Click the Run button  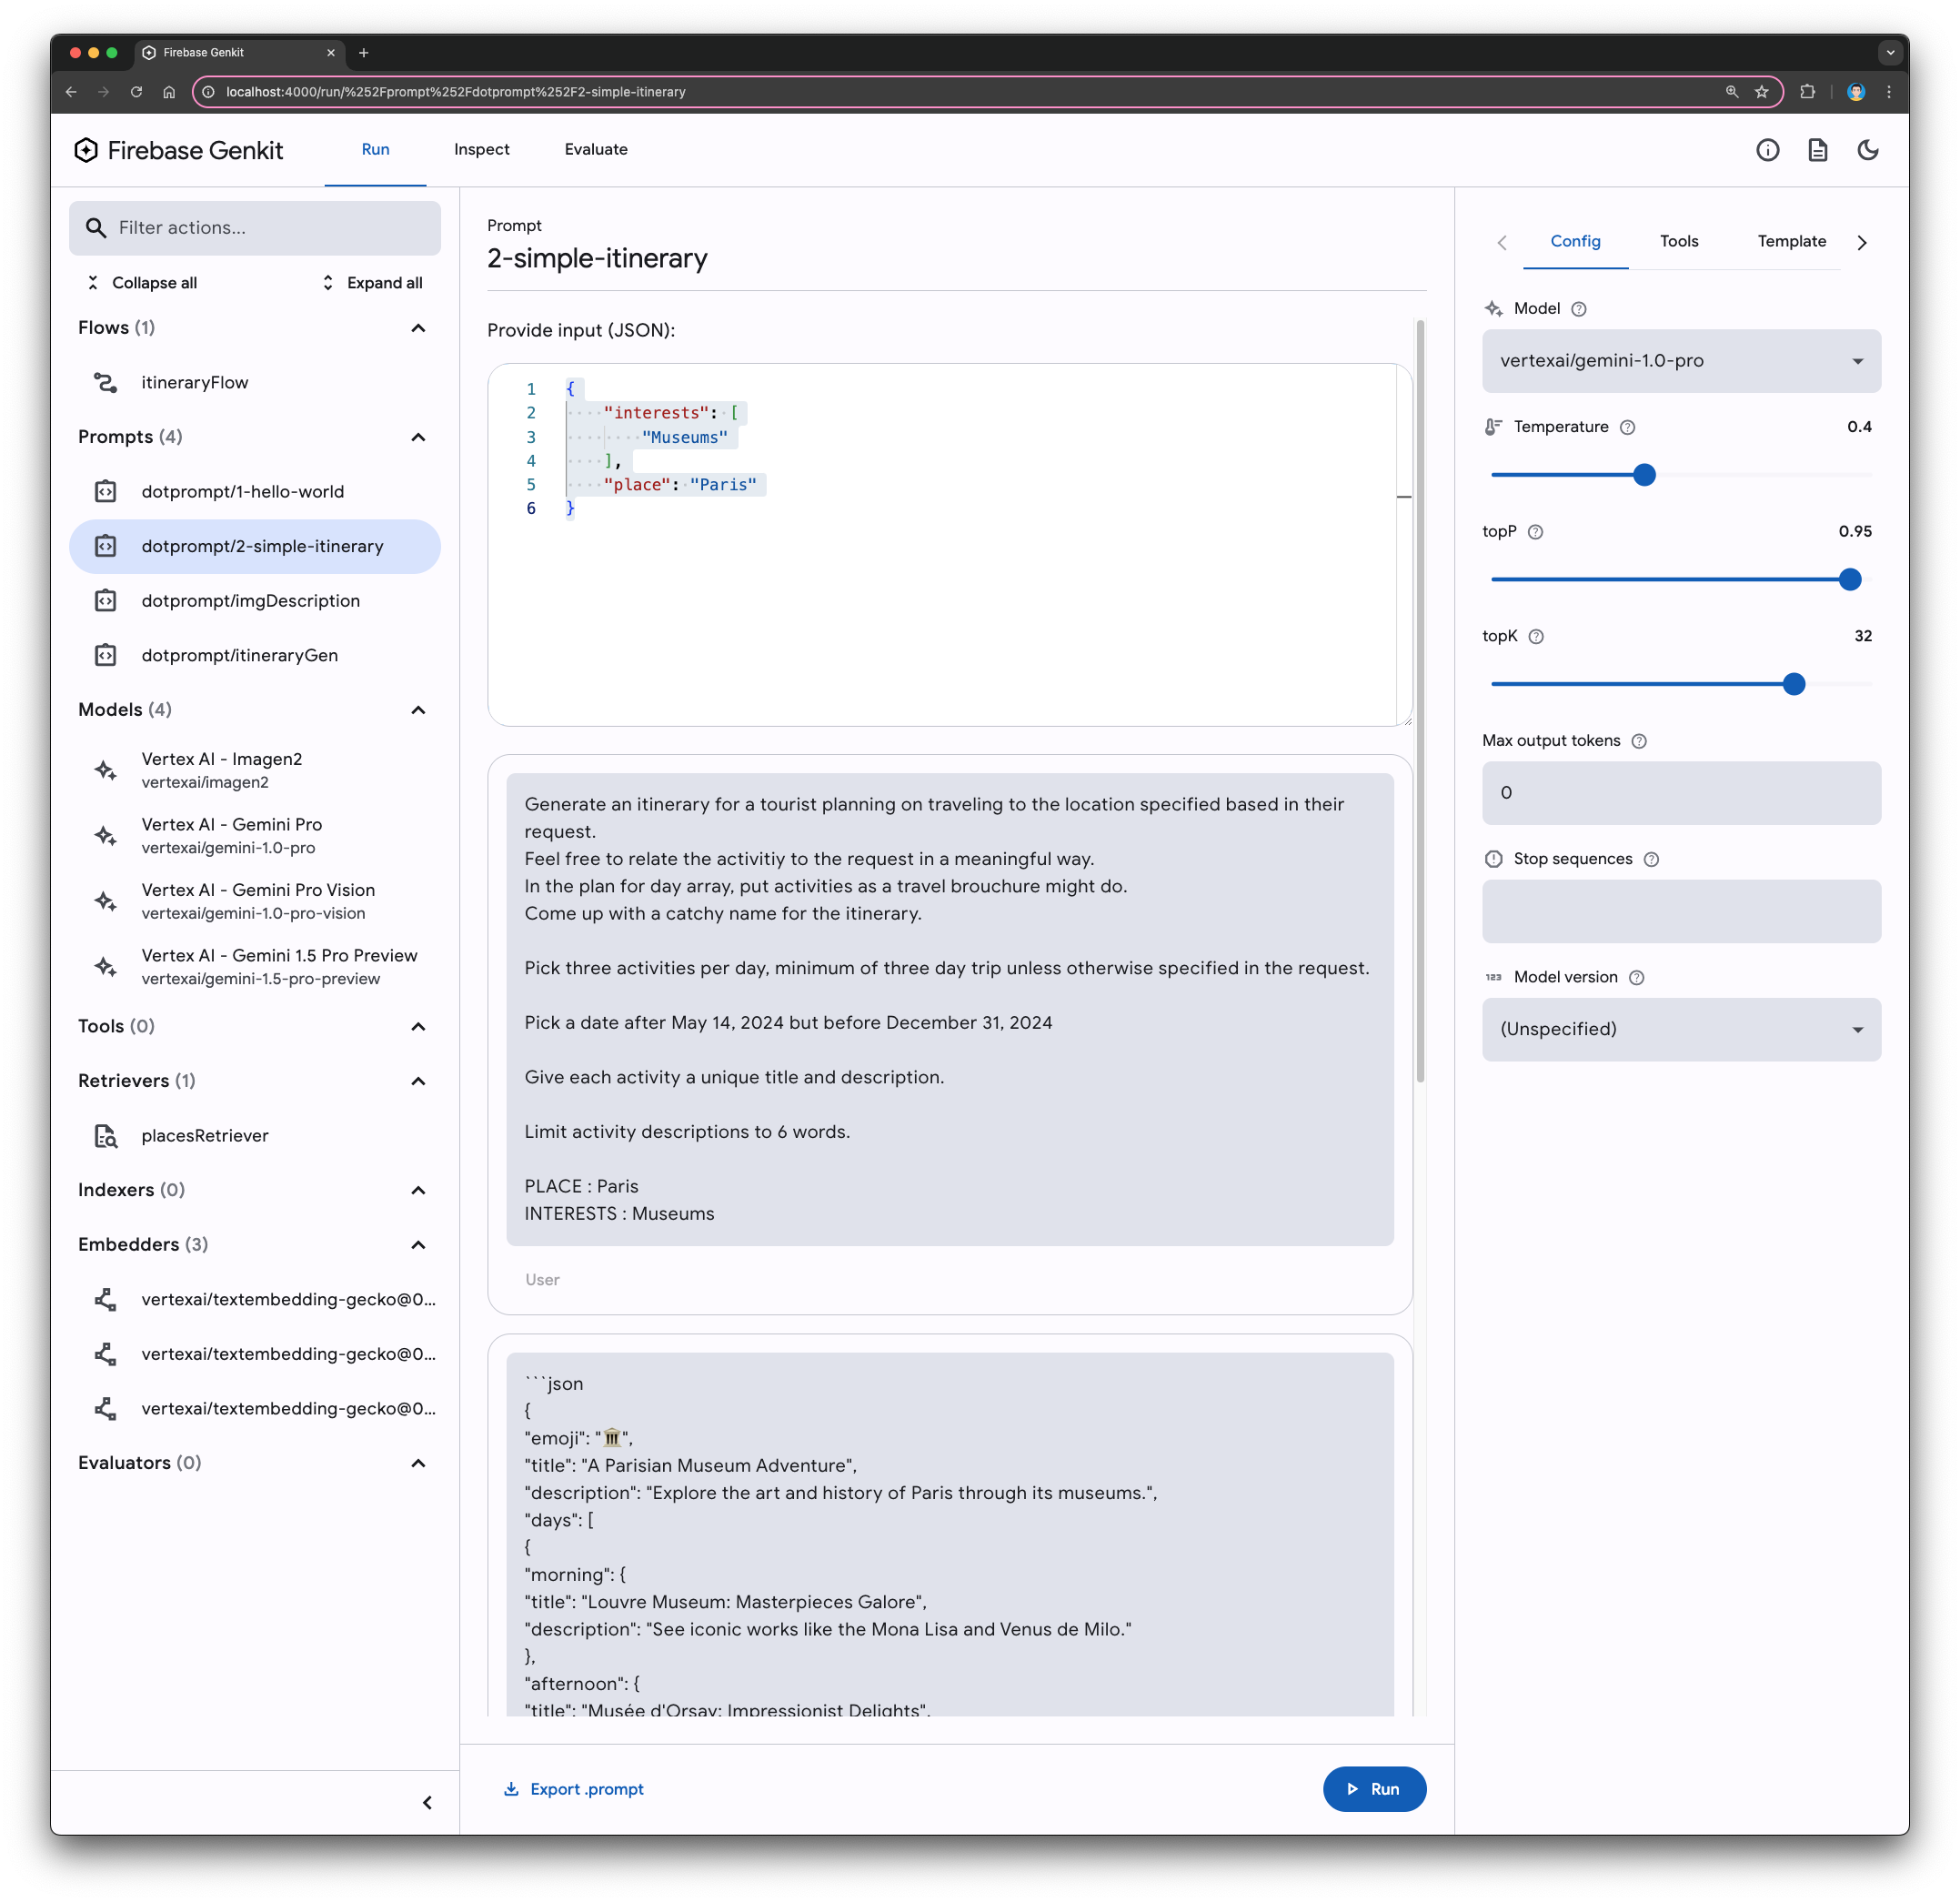(1375, 1788)
